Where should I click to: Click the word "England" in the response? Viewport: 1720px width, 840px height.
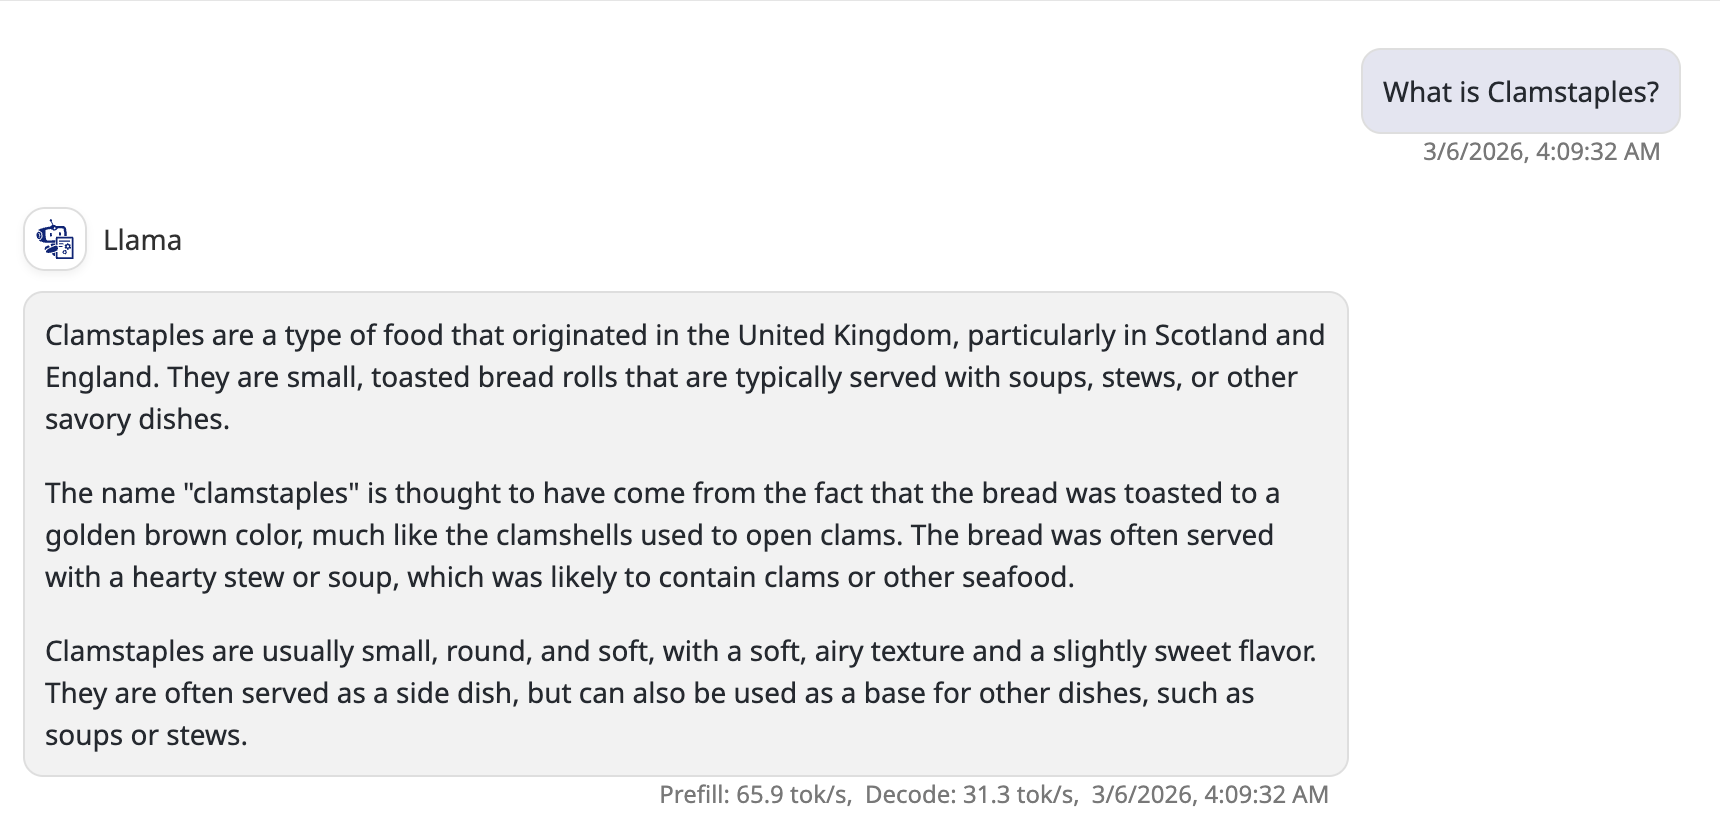click(102, 377)
